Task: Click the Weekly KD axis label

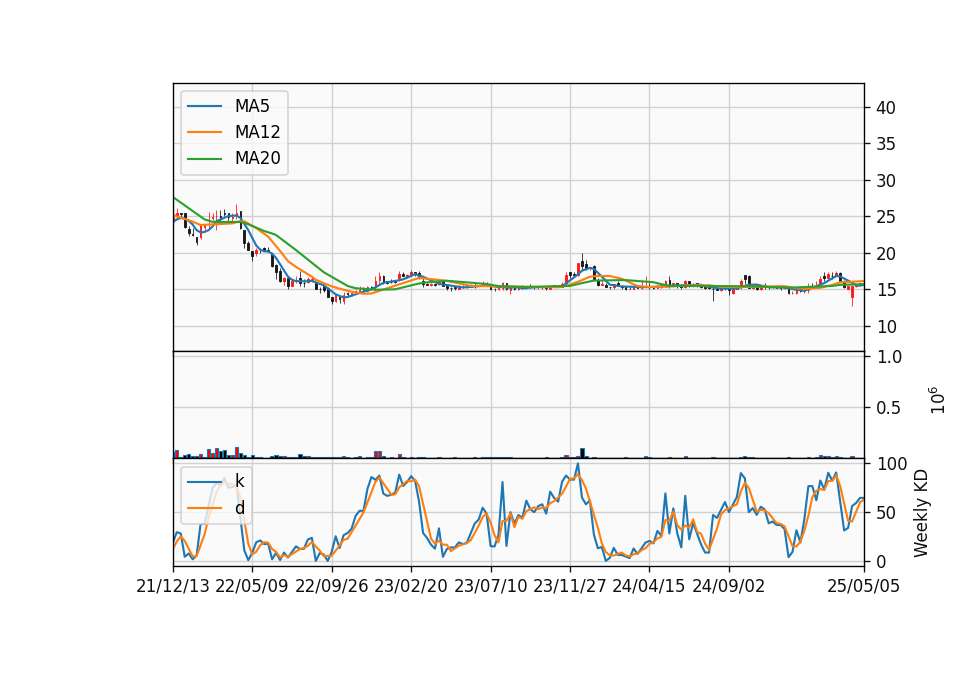Action: [921, 514]
